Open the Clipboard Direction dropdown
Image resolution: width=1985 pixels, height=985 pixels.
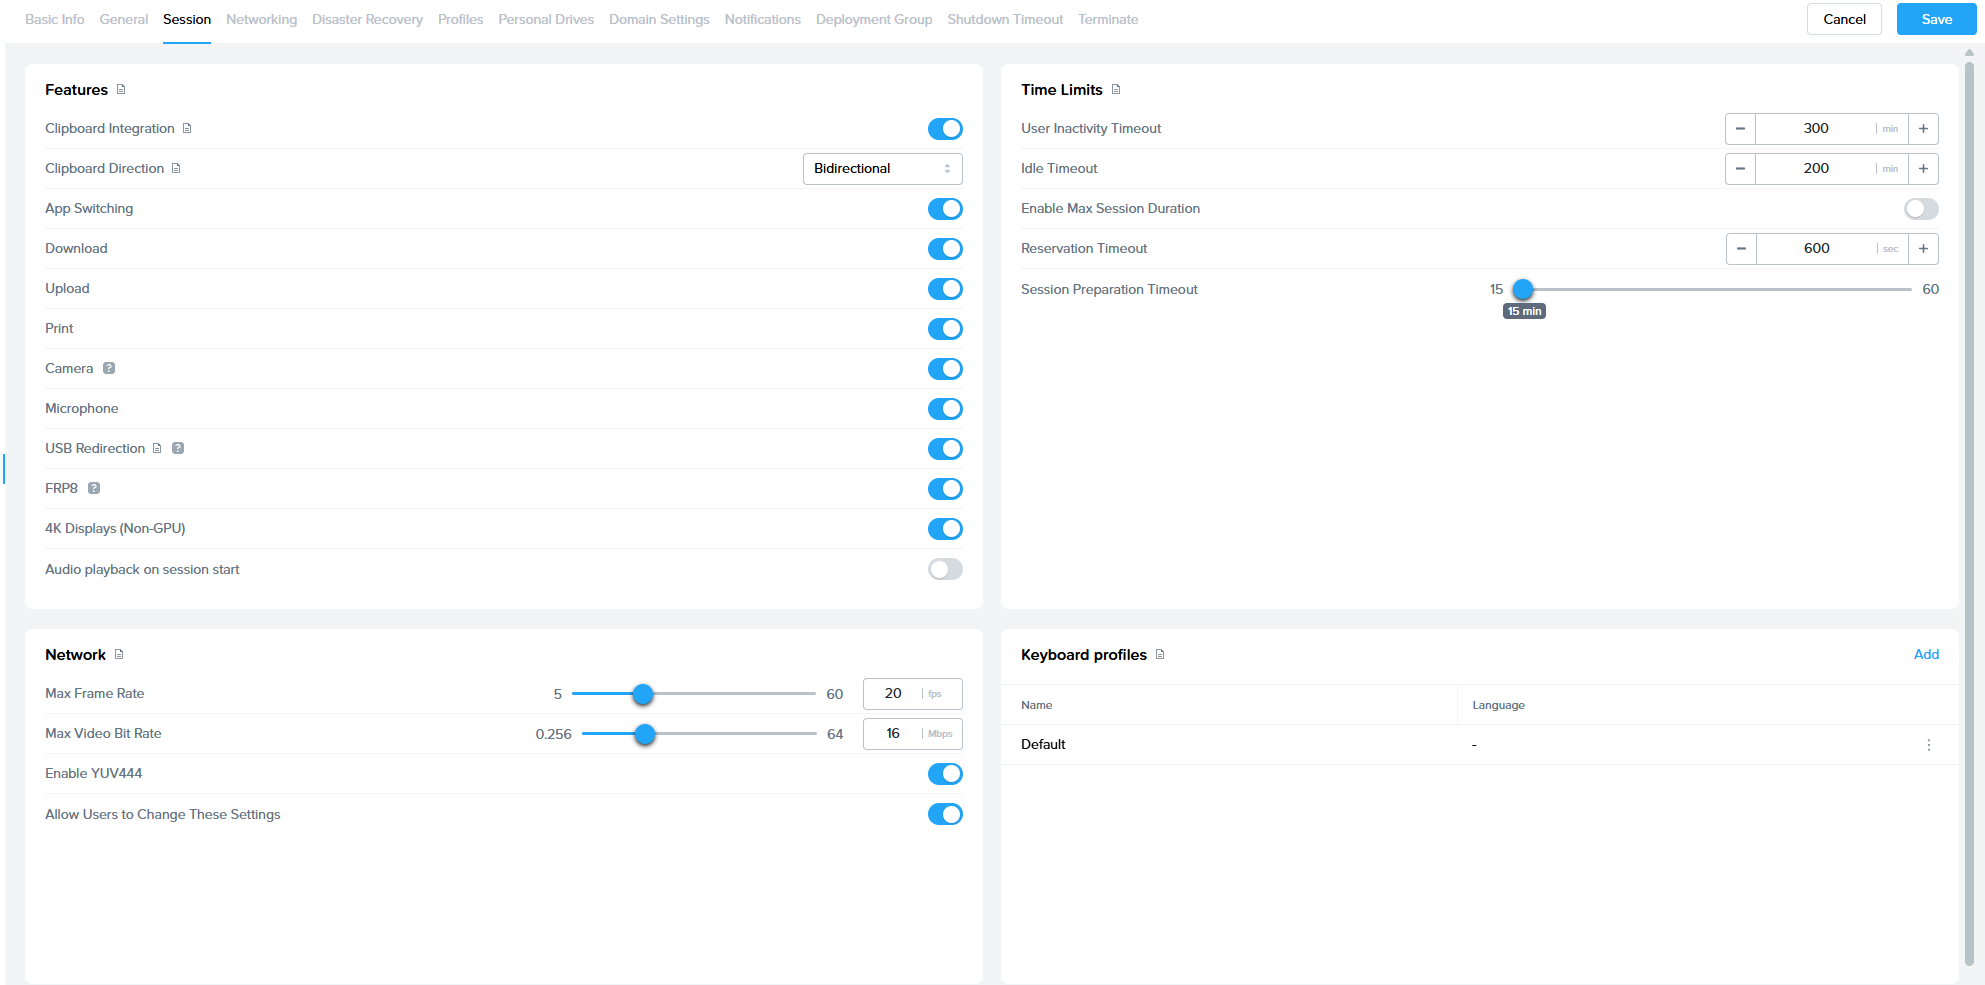pyautogui.click(x=882, y=169)
